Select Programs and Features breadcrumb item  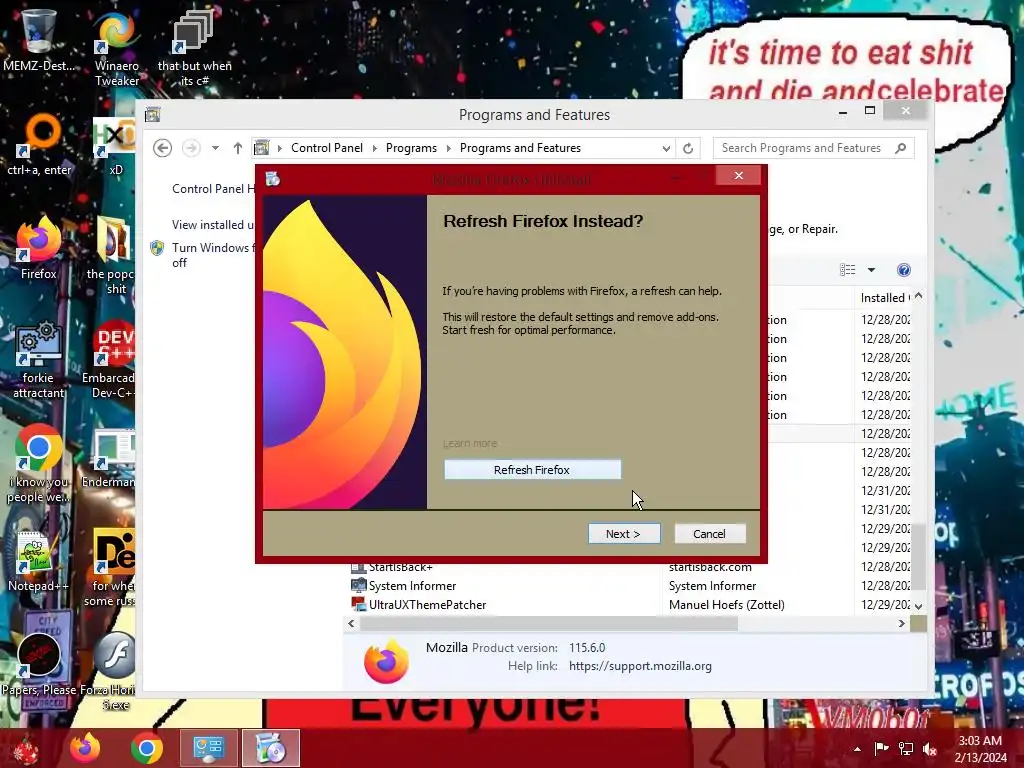(520, 148)
